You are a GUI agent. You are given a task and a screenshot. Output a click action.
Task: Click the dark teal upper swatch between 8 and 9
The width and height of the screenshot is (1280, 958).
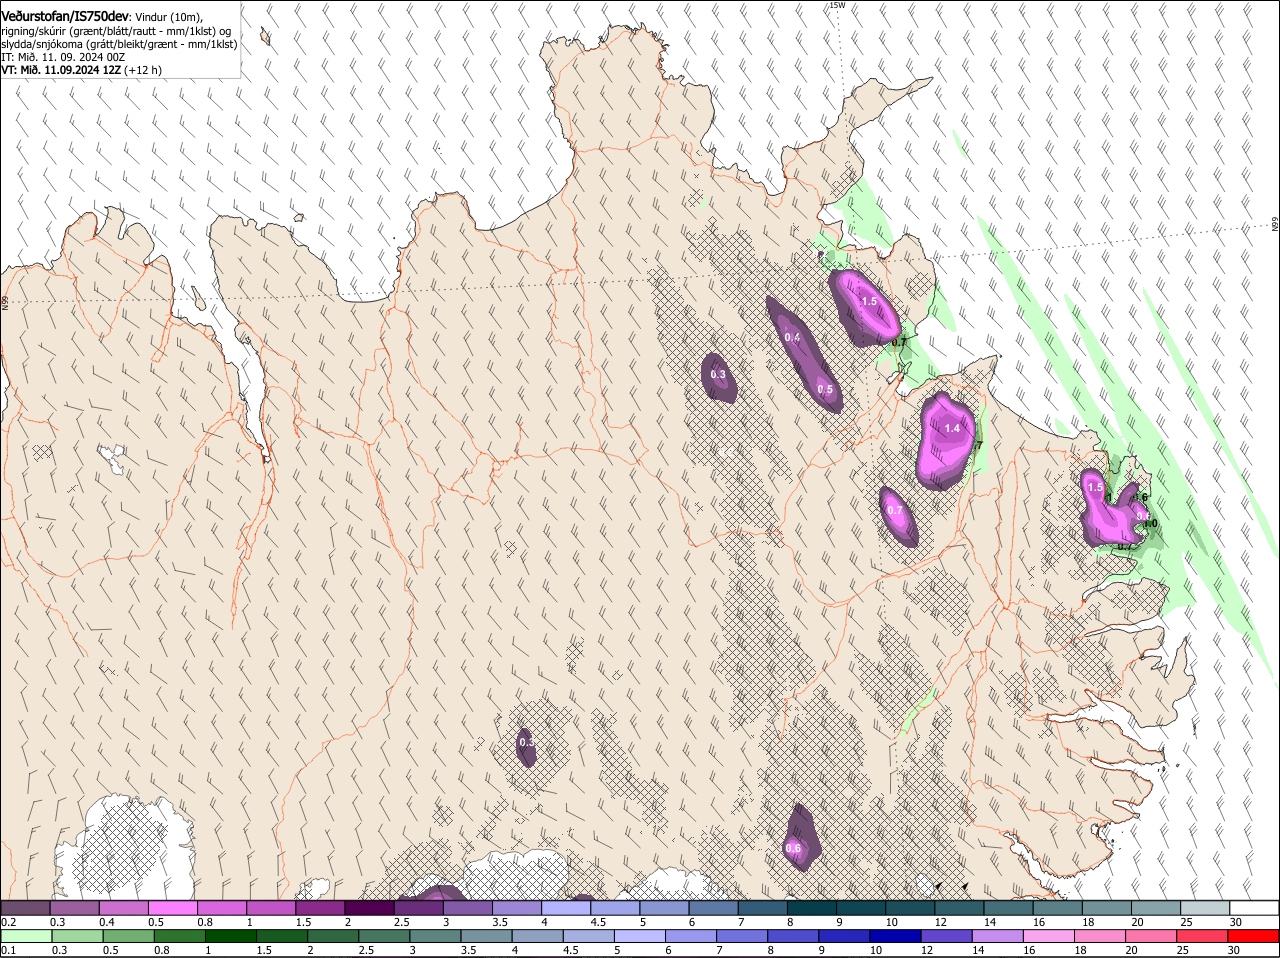coord(810,907)
